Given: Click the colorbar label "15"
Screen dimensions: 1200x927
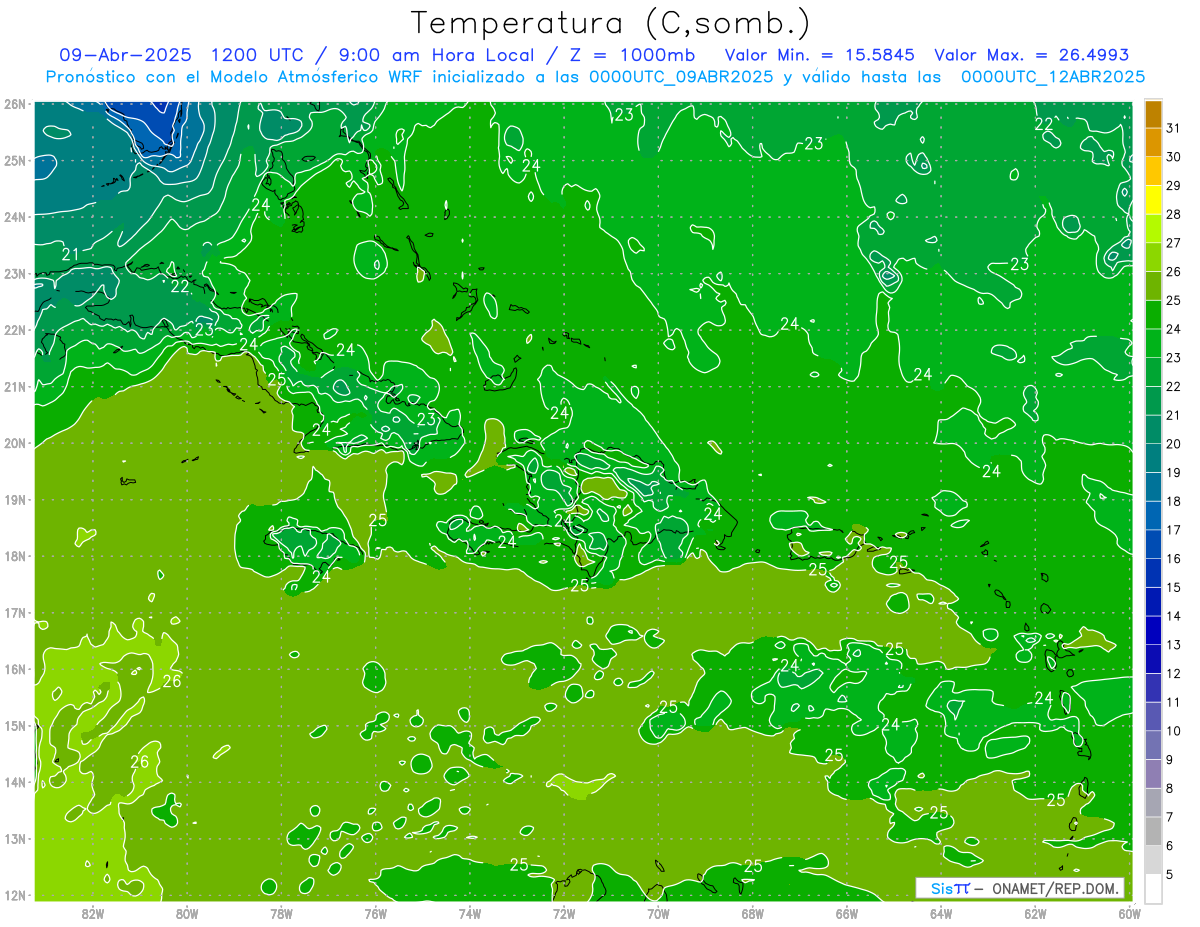Looking at the screenshot, I should tap(1174, 587).
